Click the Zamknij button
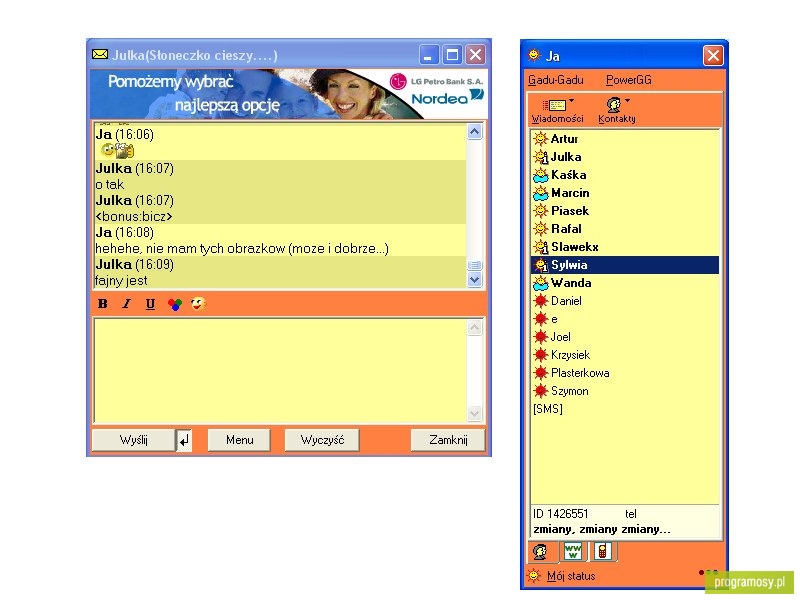Viewport: 800px width, 600px height. pos(448,440)
